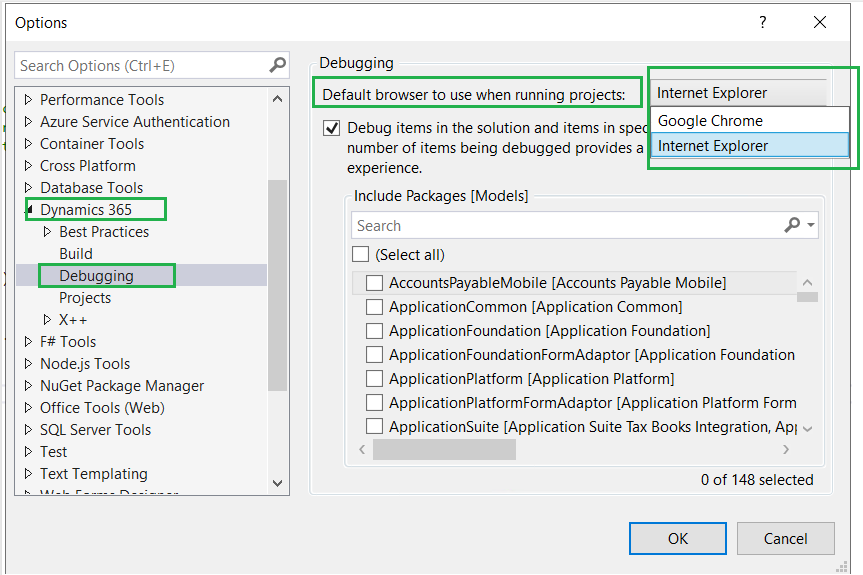Toggle Debug items in the solution checkbox

pos(331,128)
